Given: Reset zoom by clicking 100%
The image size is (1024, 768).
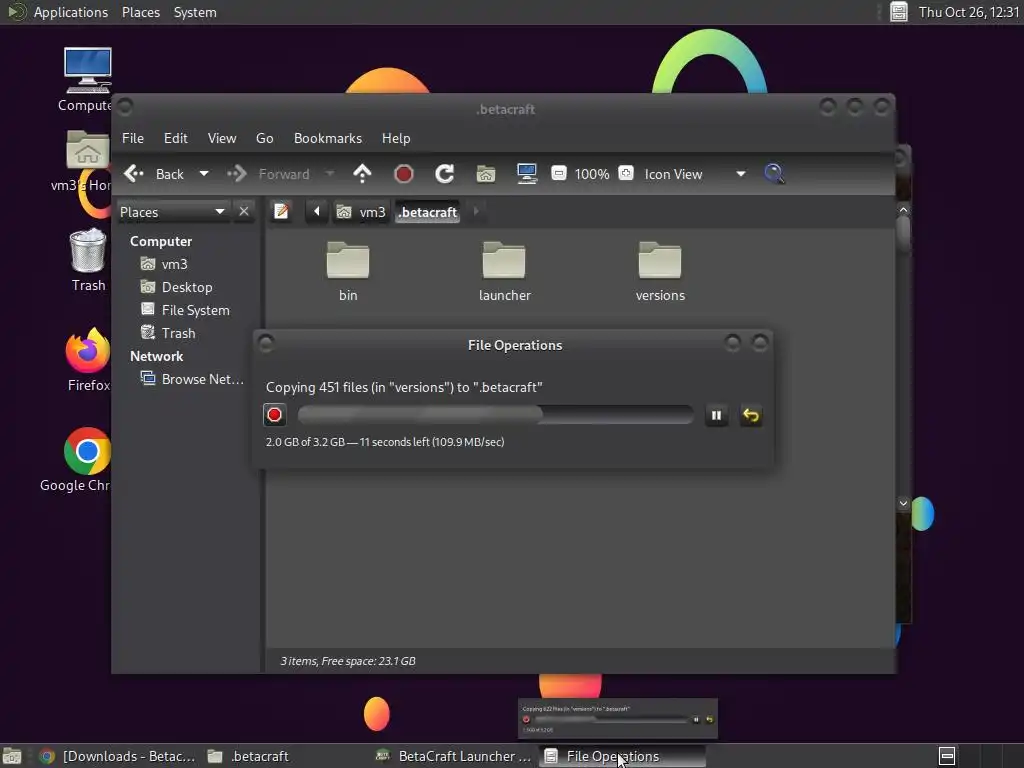Looking at the screenshot, I should coord(592,174).
